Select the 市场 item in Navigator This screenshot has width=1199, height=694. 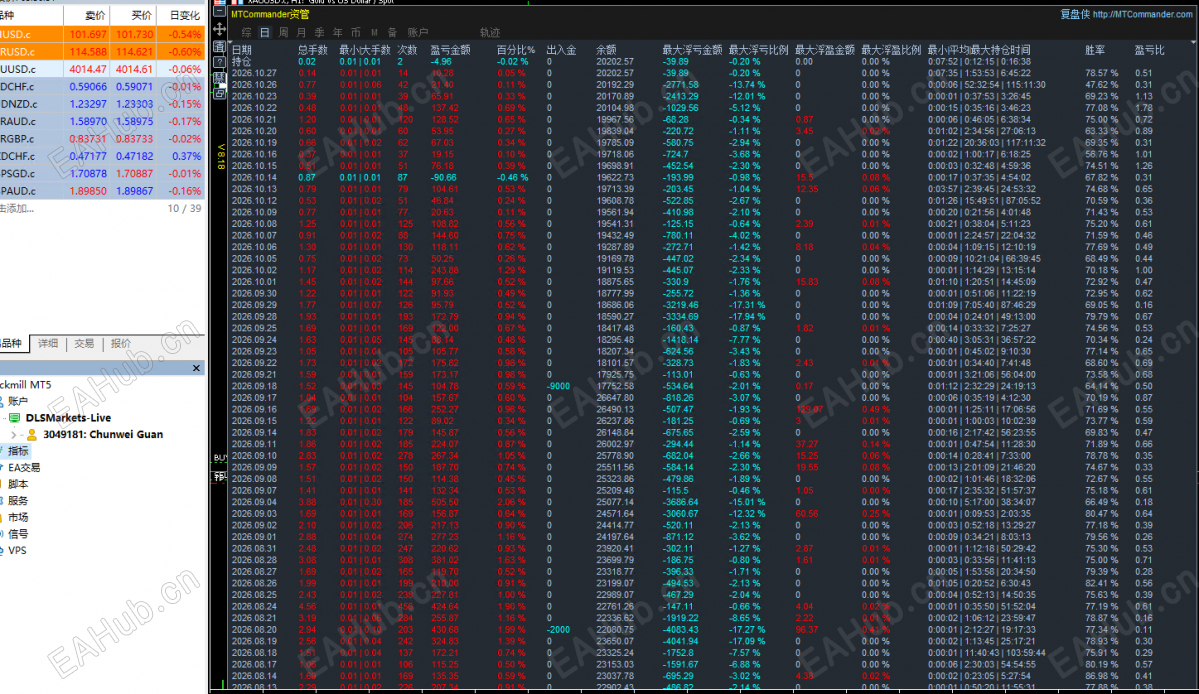(x=18, y=518)
